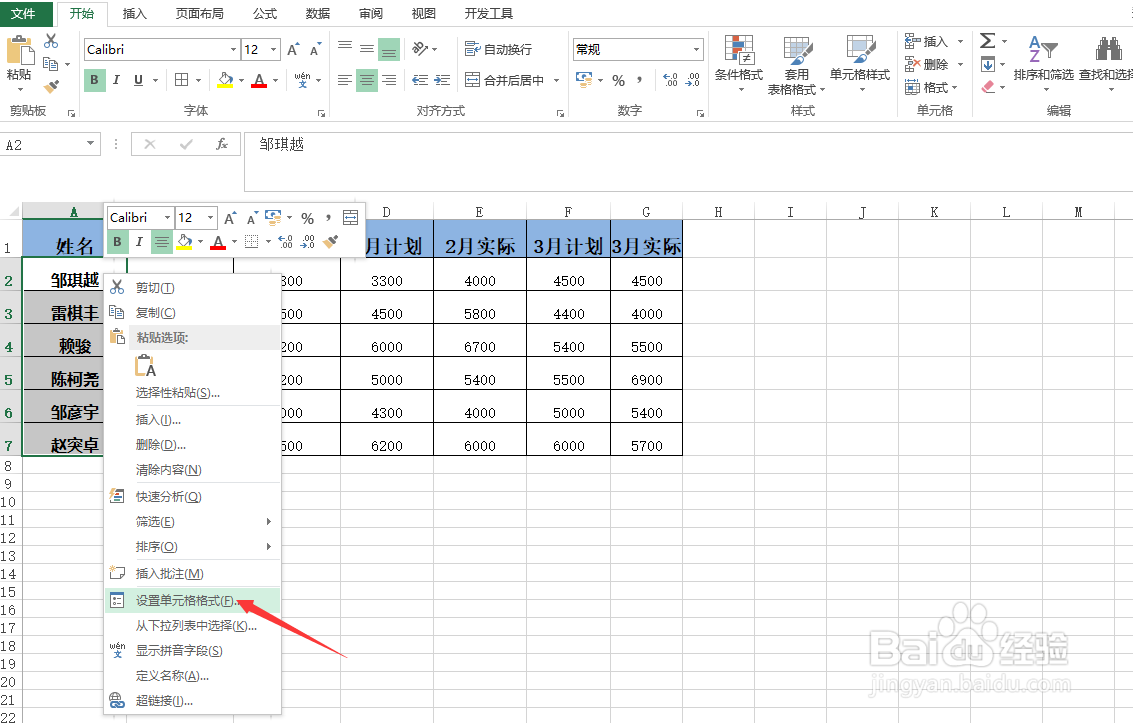1133x723 pixels.
Task: Open ribbon font size 12 dropdown
Action: (x=274, y=50)
